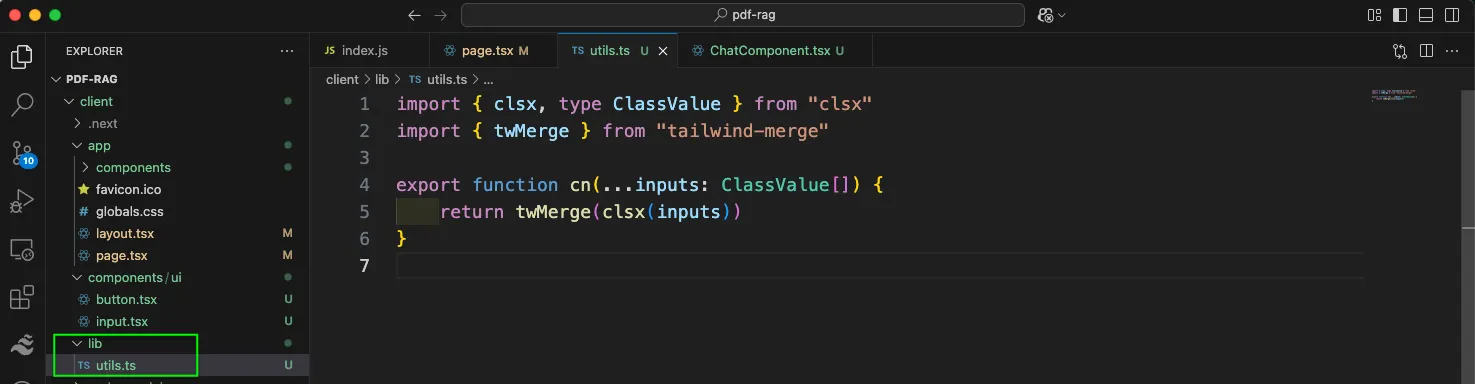
Task: Open the Tailwind-style wave icon in activity bar
Action: coord(21,345)
